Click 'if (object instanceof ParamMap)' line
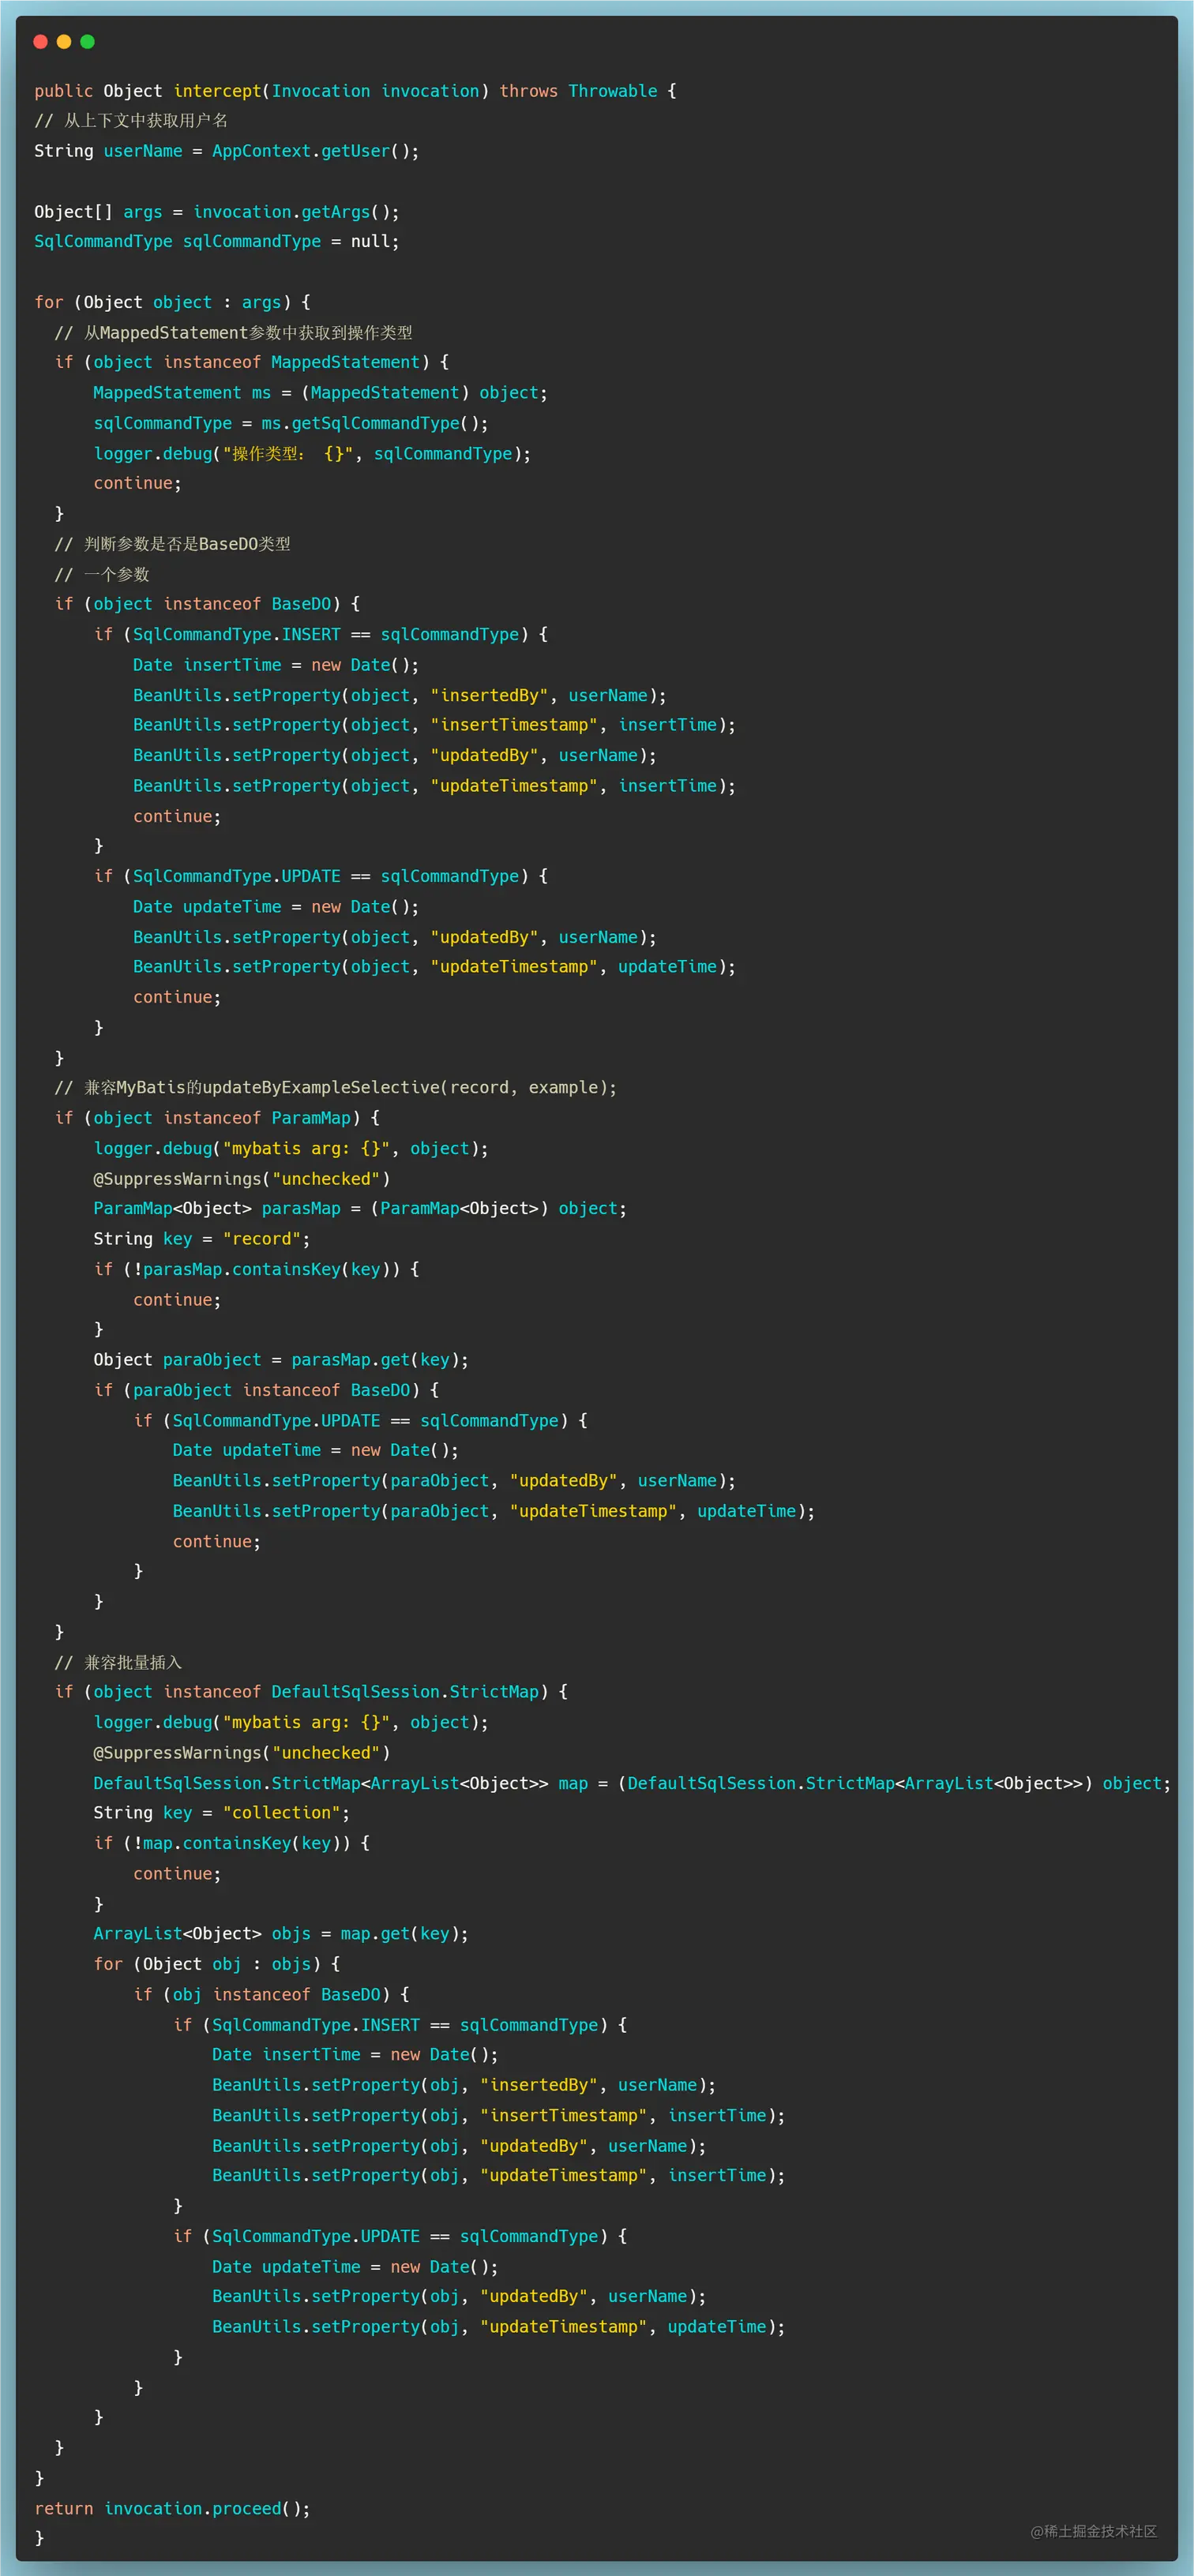This screenshot has width=1194, height=2576. coord(217,1118)
